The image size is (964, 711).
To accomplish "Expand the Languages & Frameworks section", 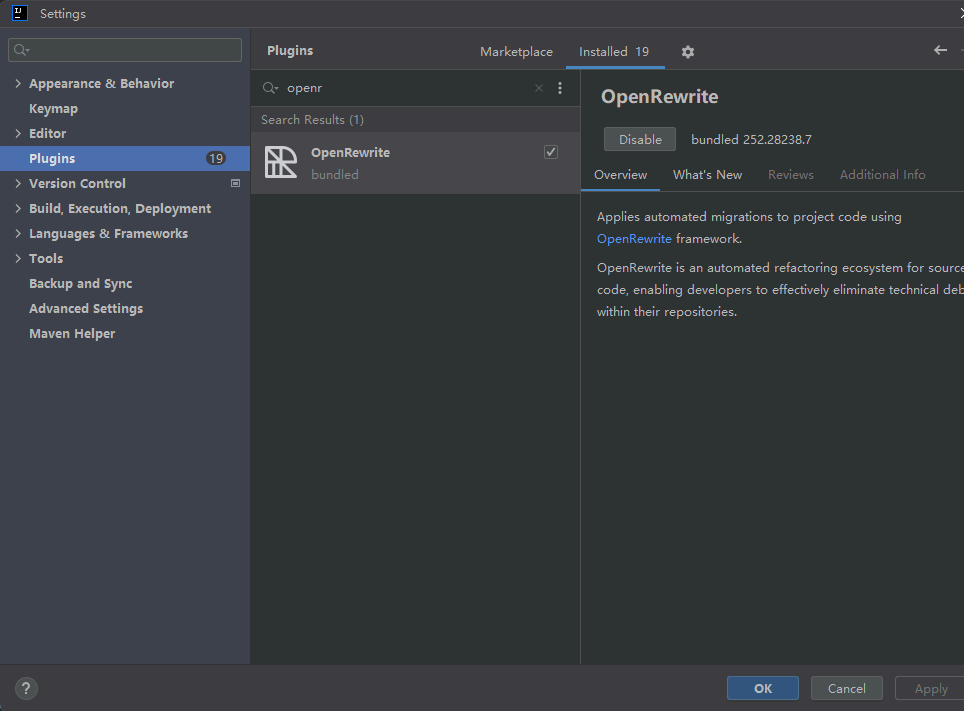I will pos(17,233).
